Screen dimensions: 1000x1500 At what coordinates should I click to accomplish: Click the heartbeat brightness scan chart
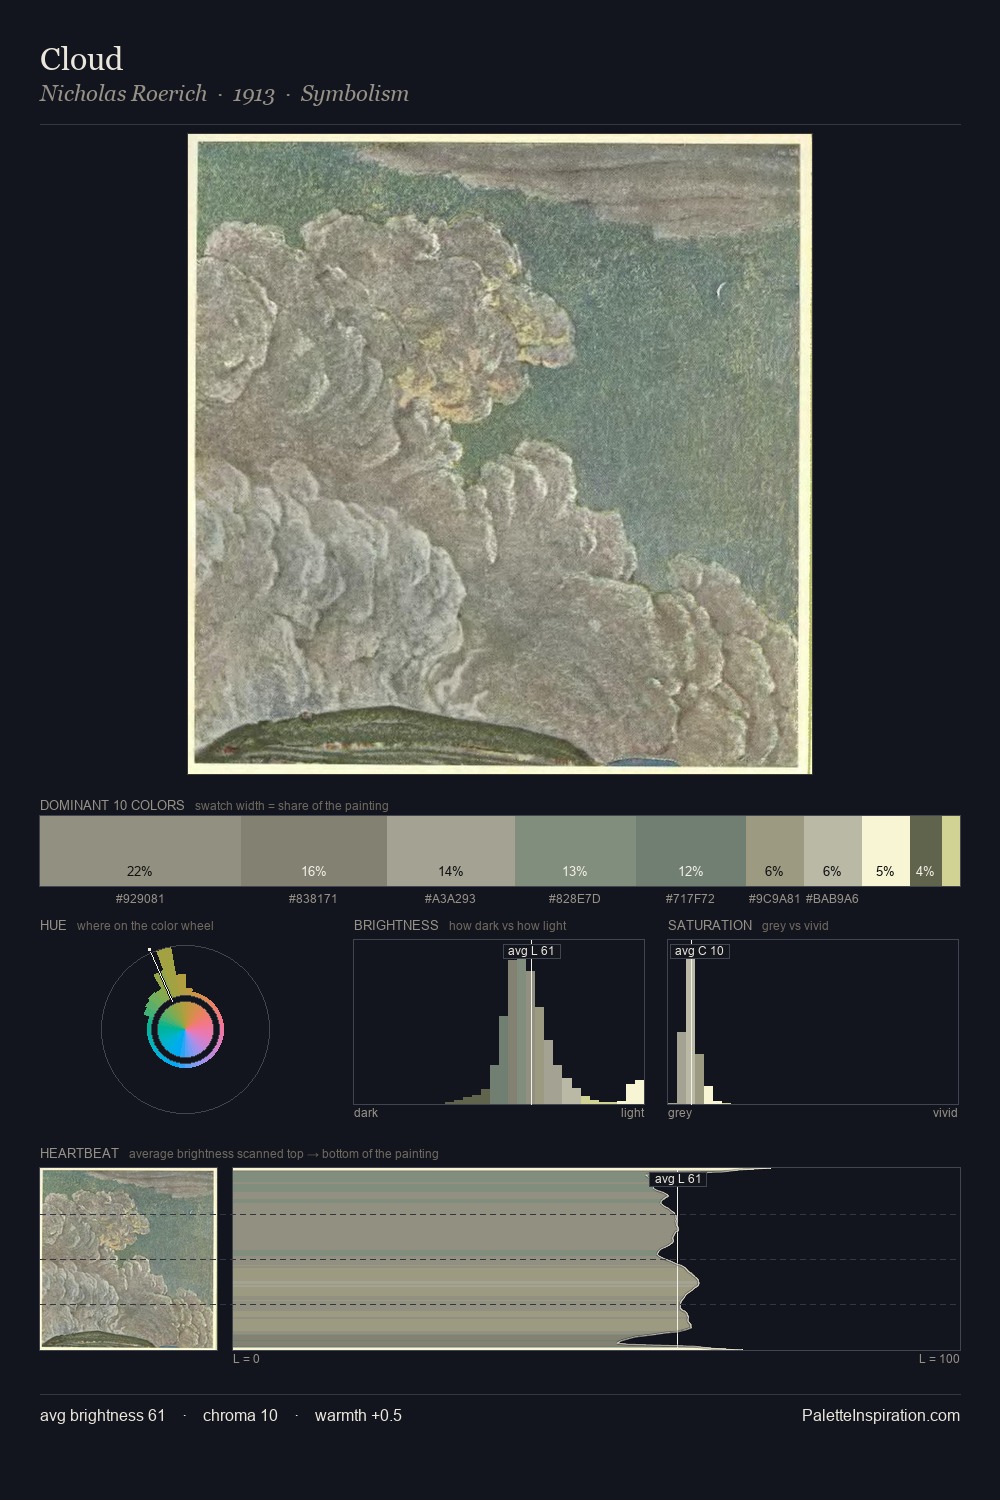597,1259
